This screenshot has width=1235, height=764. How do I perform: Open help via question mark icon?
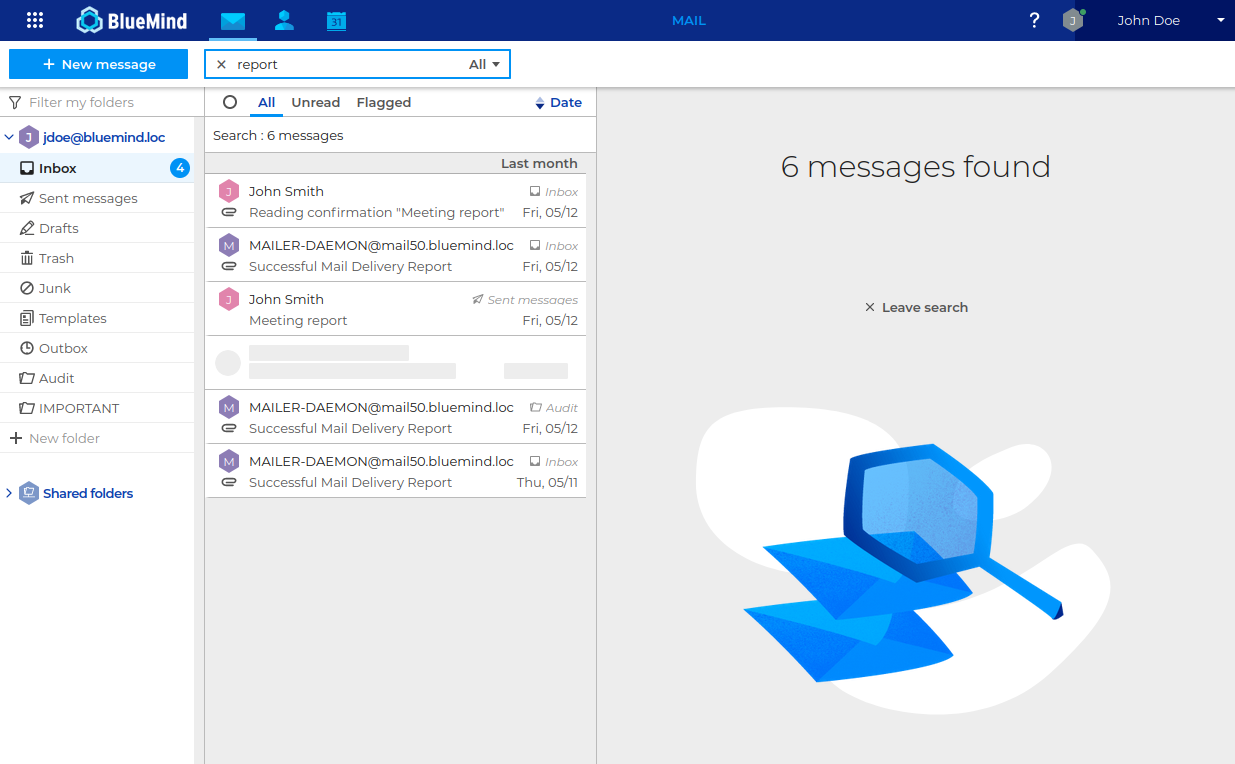[1034, 20]
